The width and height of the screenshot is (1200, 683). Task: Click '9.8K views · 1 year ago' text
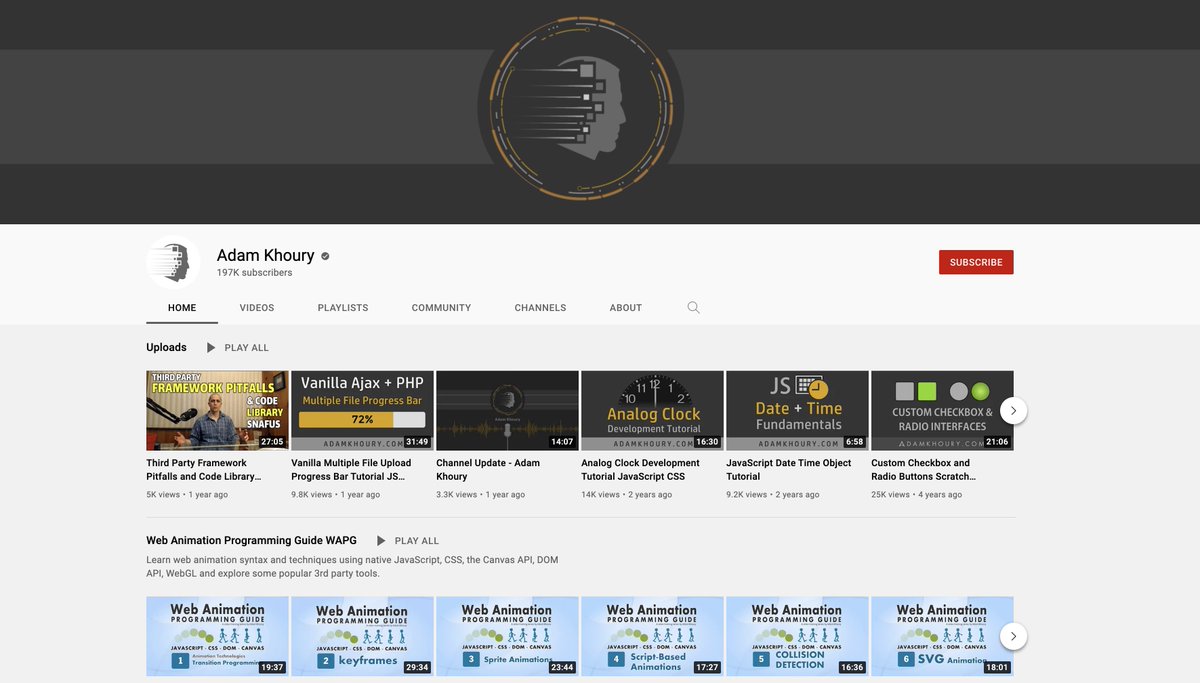click(336, 495)
